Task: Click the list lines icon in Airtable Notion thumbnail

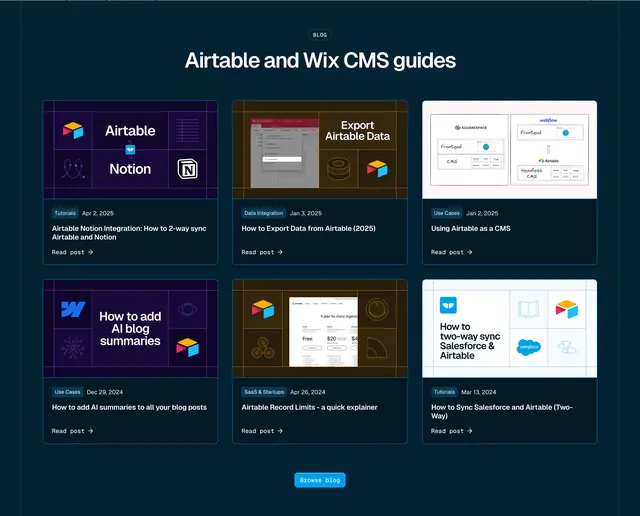Action: coord(187,131)
